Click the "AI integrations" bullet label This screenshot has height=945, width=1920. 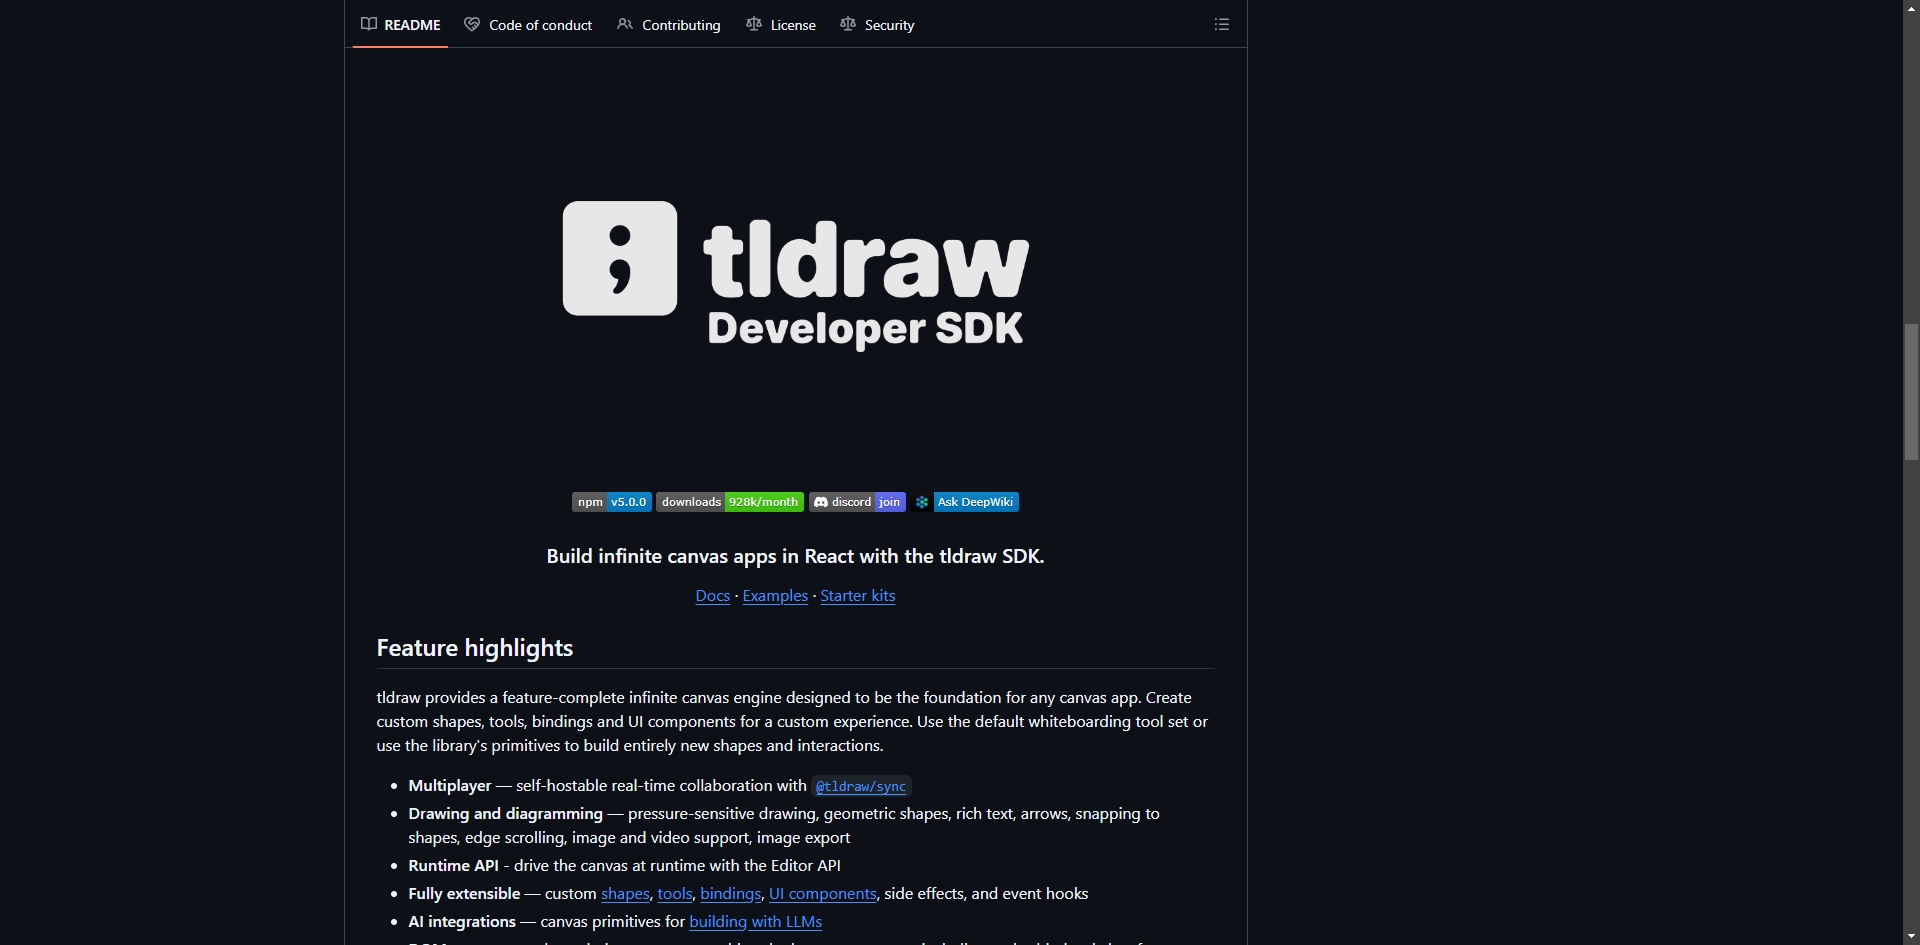[462, 922]
